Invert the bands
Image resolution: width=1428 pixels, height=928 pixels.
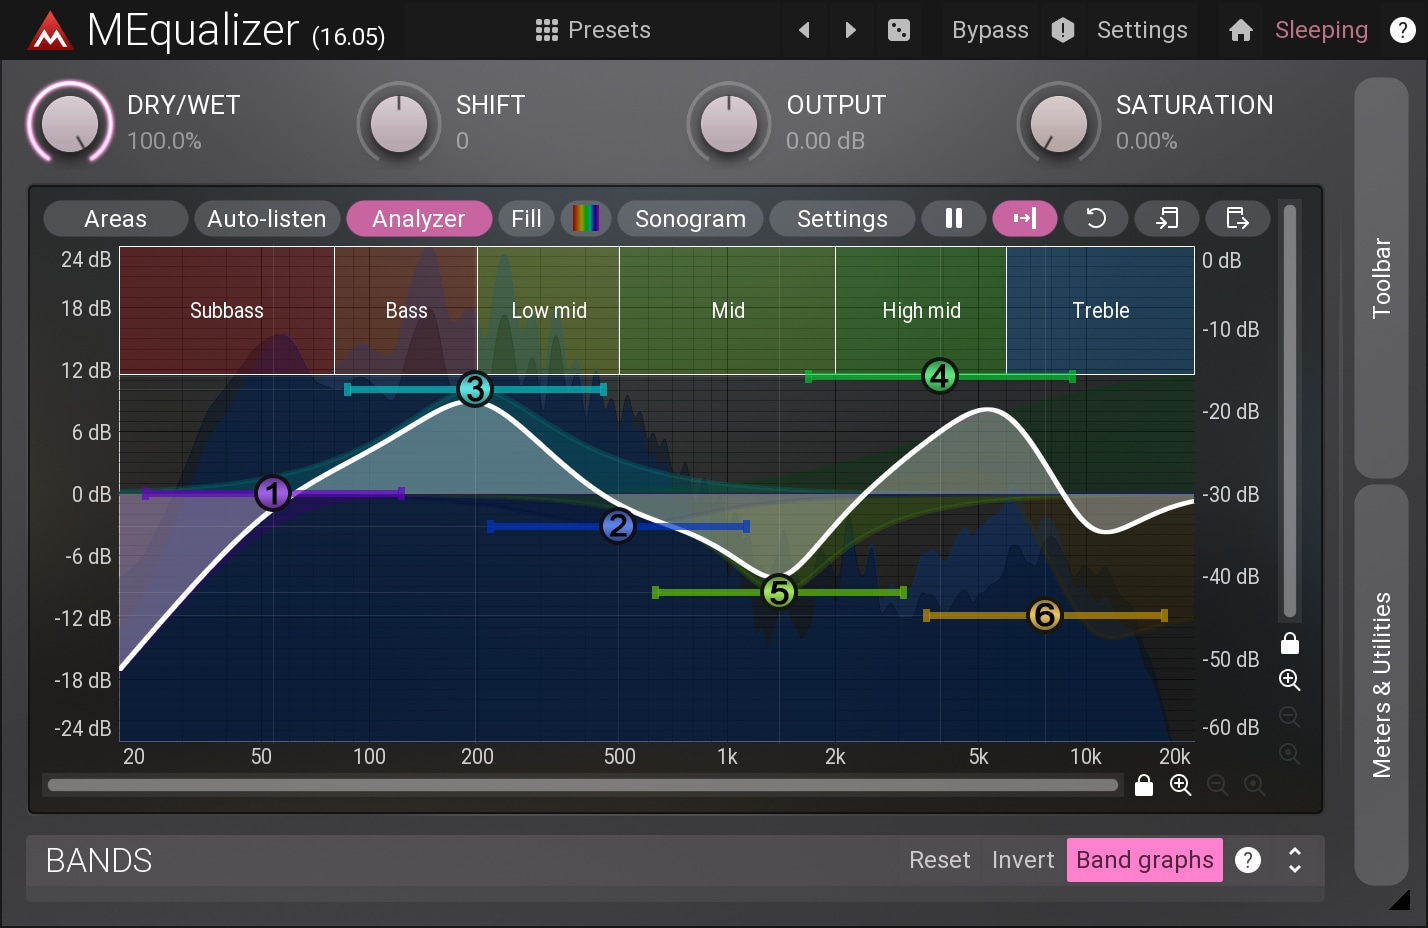[1023, 860]
